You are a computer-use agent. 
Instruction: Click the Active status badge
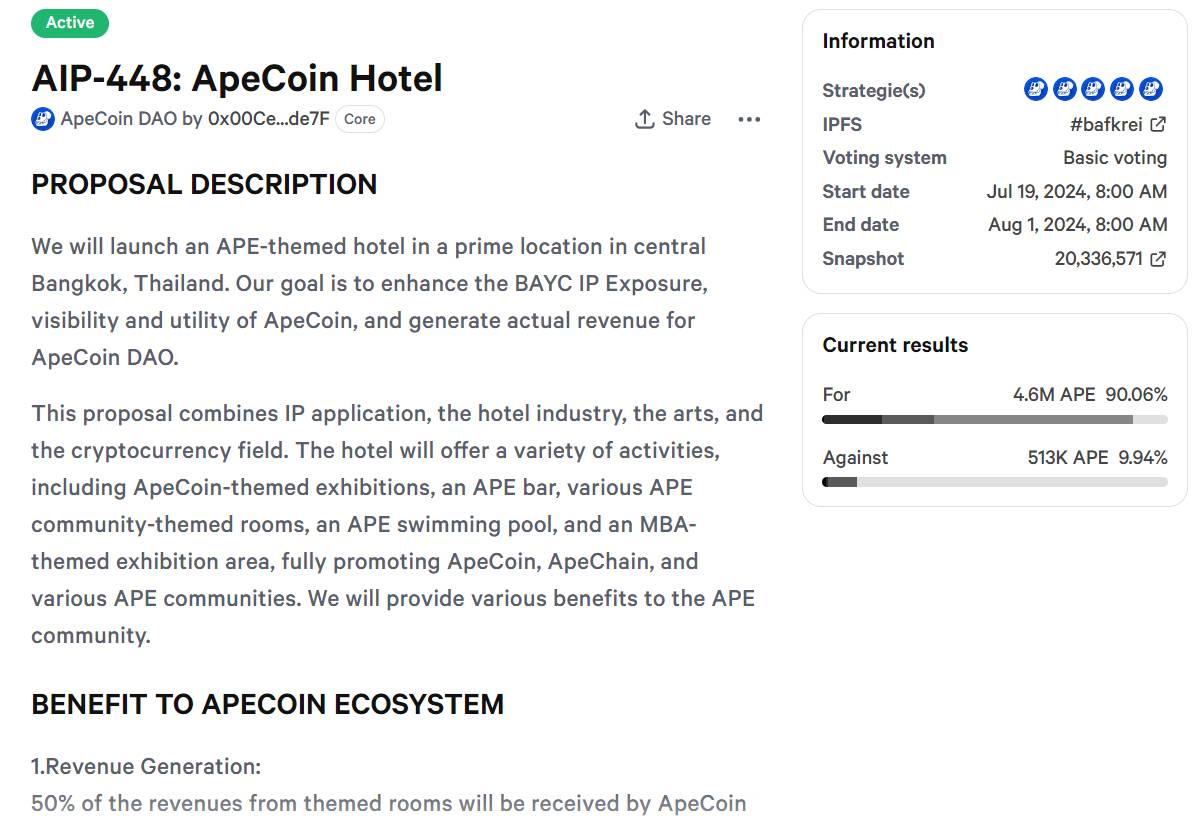coord(70,22)
